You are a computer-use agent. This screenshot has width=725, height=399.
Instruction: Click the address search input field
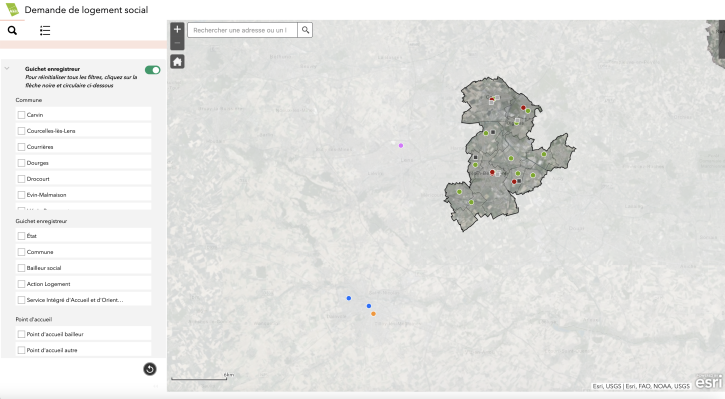[x=242, y=30]
